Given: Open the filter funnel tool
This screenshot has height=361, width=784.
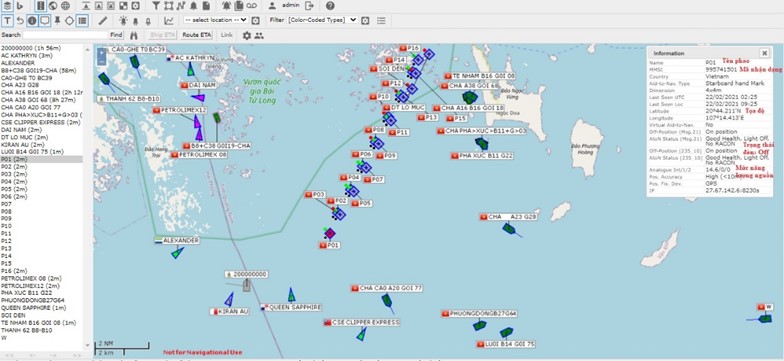Looking at the screenshot, I should point(156,6).
